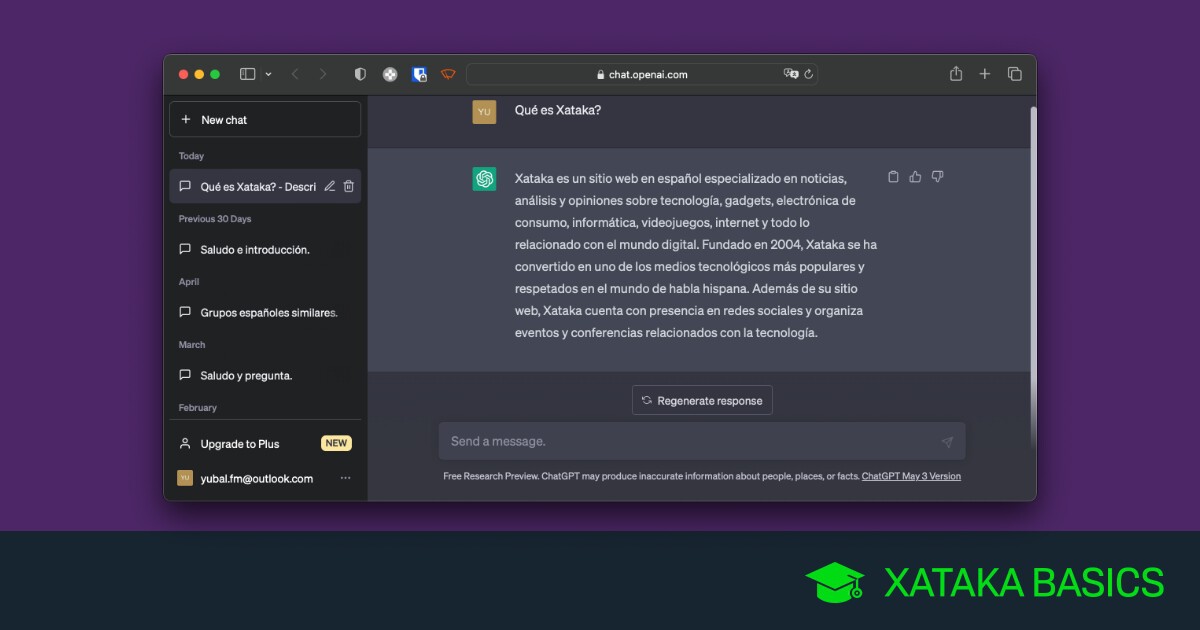Image resolution: width=1200 pixels, height=630 pixels.
Task: Copy the ChatGPT response to clipboard
Action: 893,177
